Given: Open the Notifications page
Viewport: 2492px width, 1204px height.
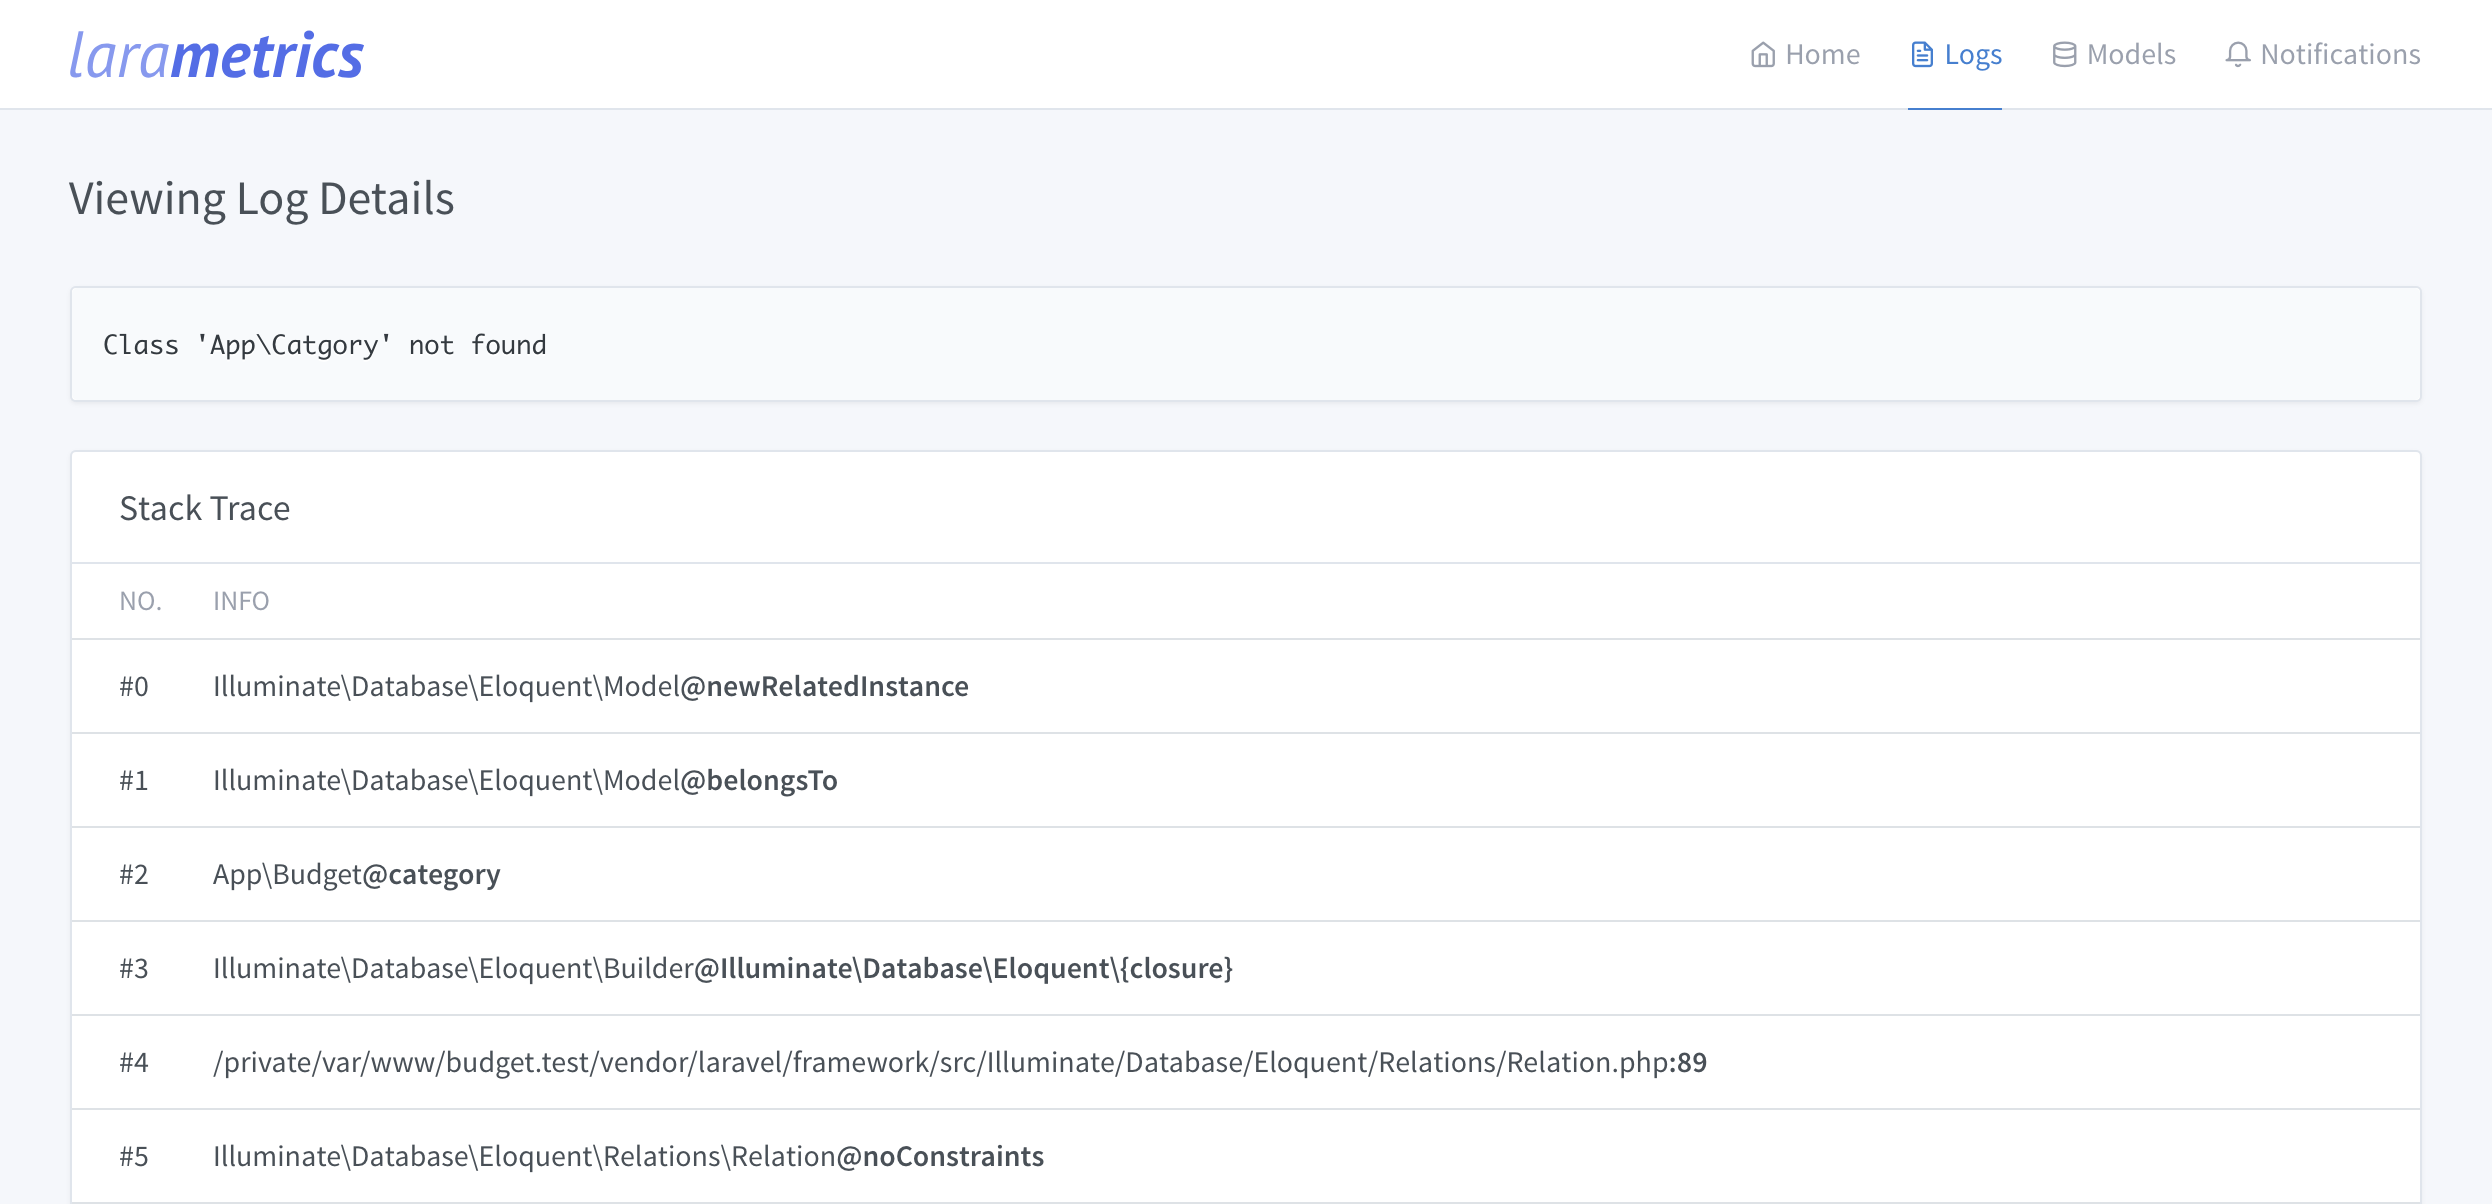Looking at the screenshot, I should click(2340, 55).
